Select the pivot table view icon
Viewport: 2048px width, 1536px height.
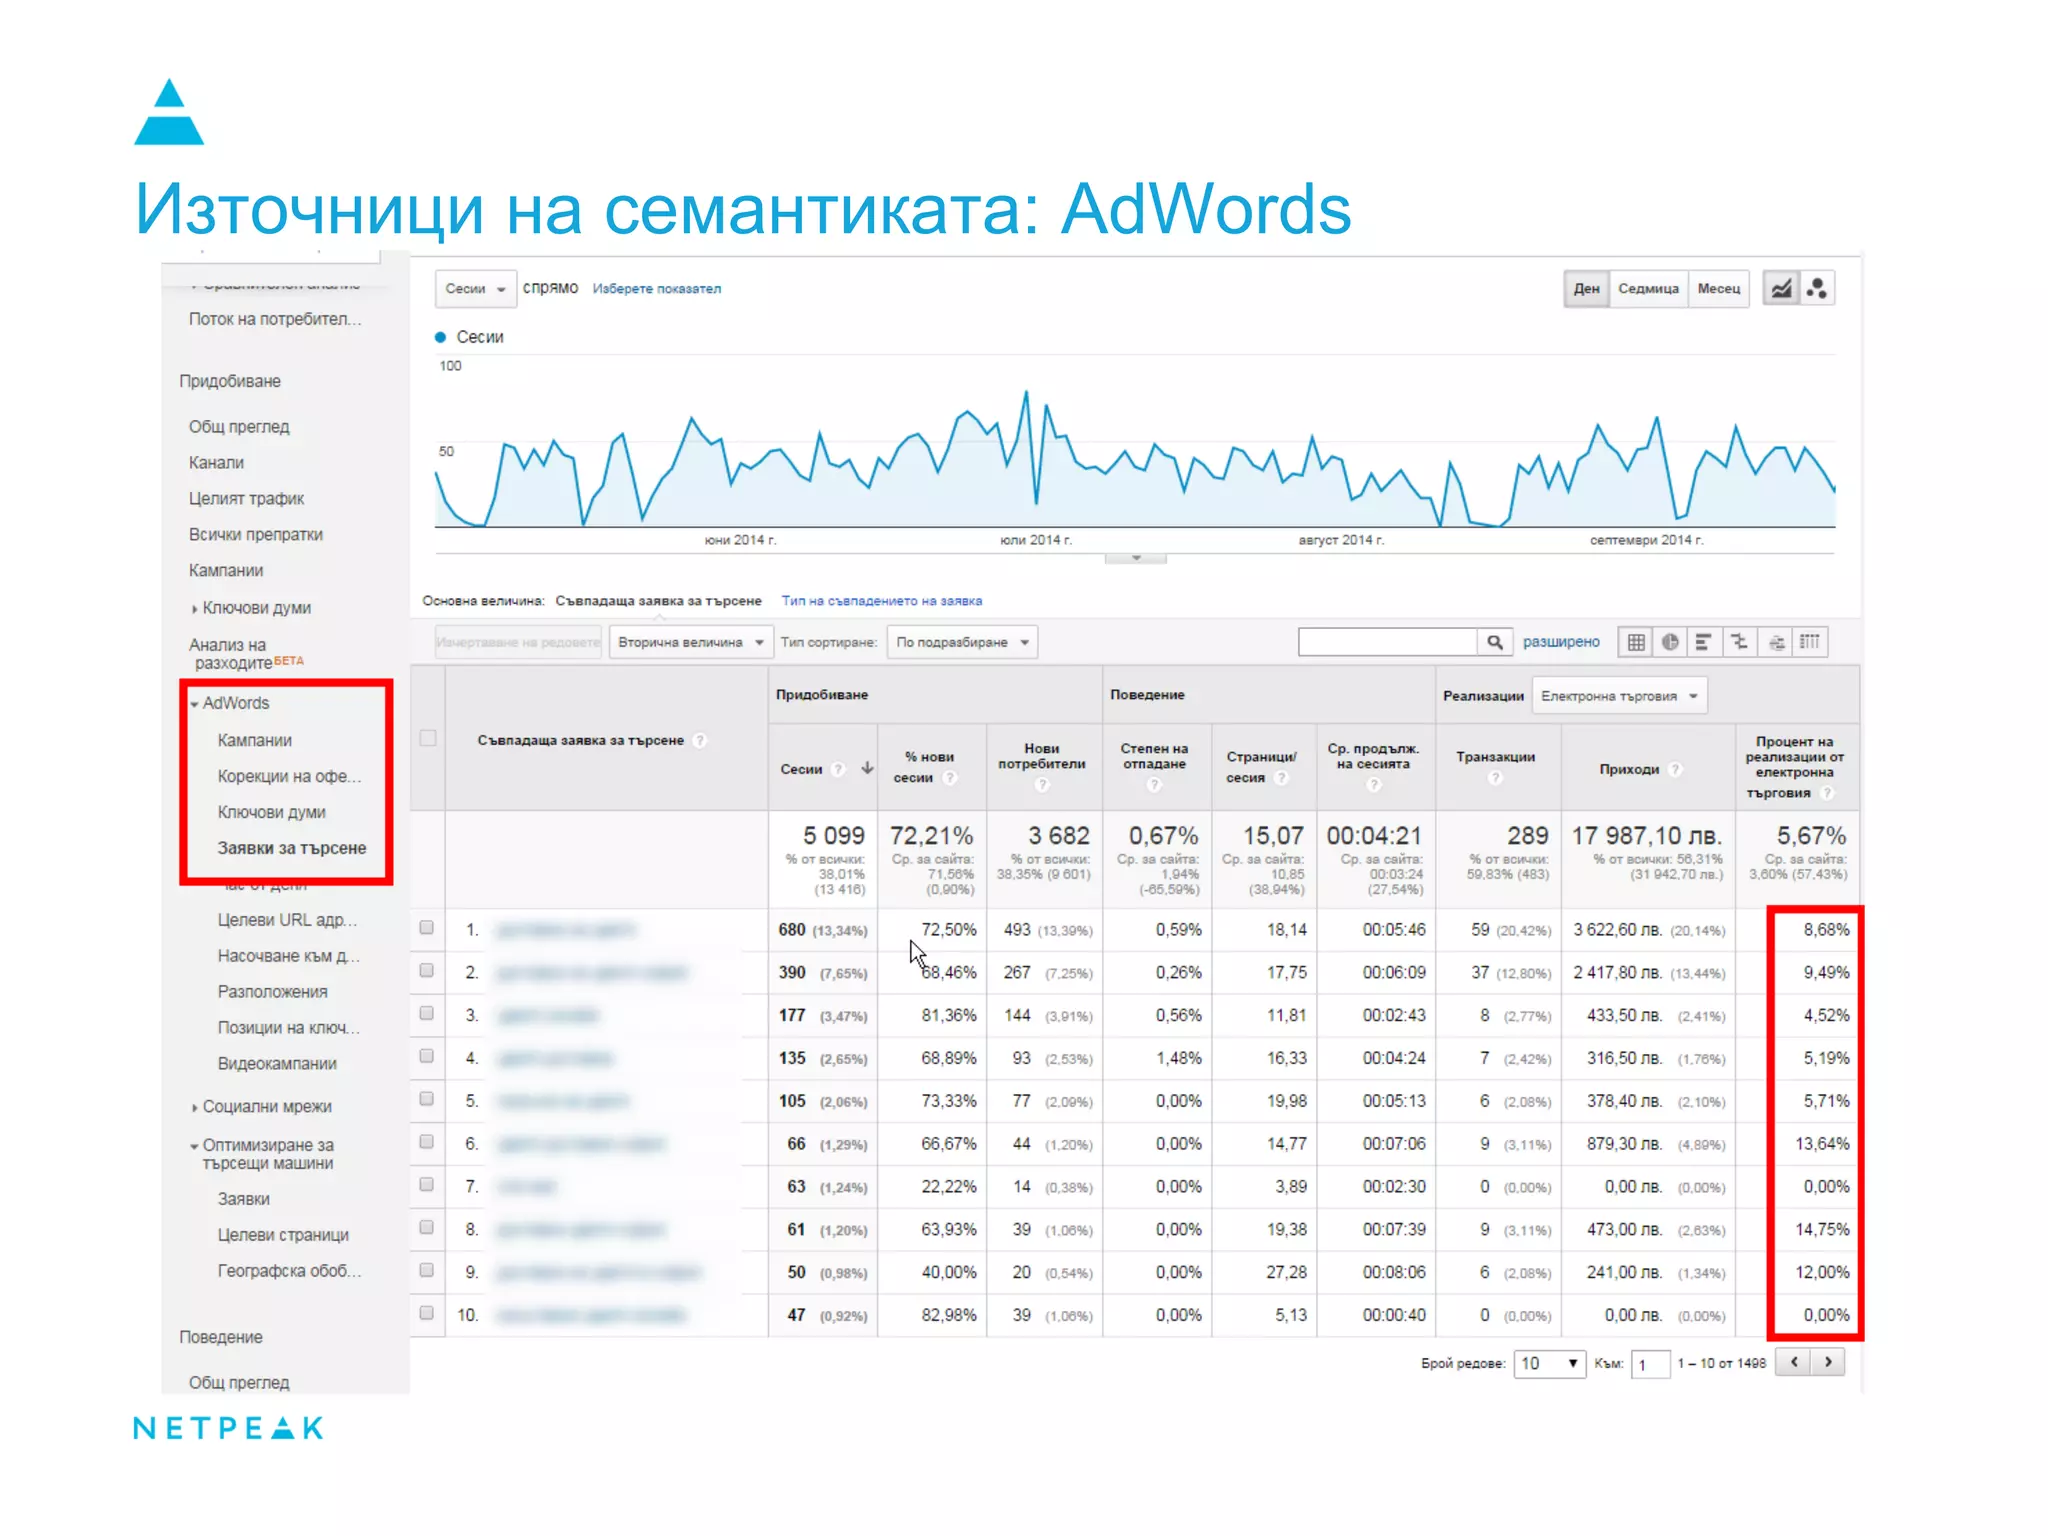tap(1811, 642)
